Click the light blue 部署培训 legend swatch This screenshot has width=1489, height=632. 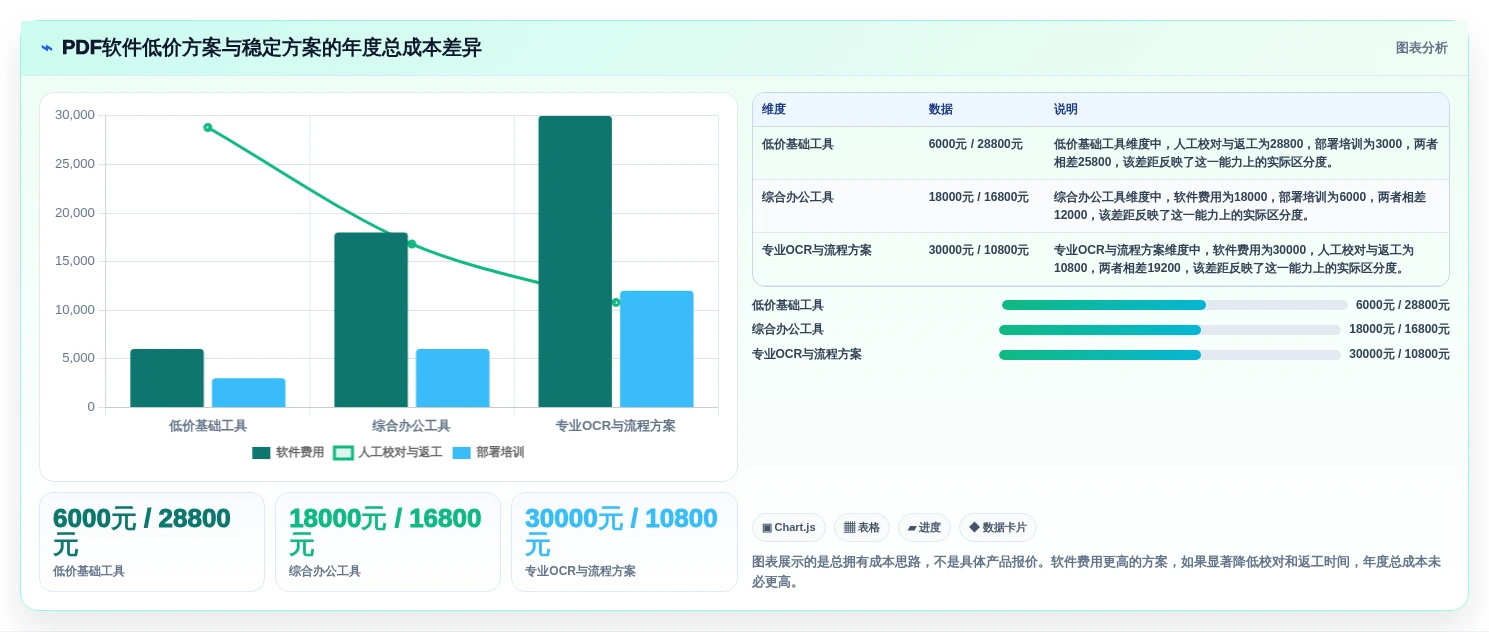coord(461,453)
